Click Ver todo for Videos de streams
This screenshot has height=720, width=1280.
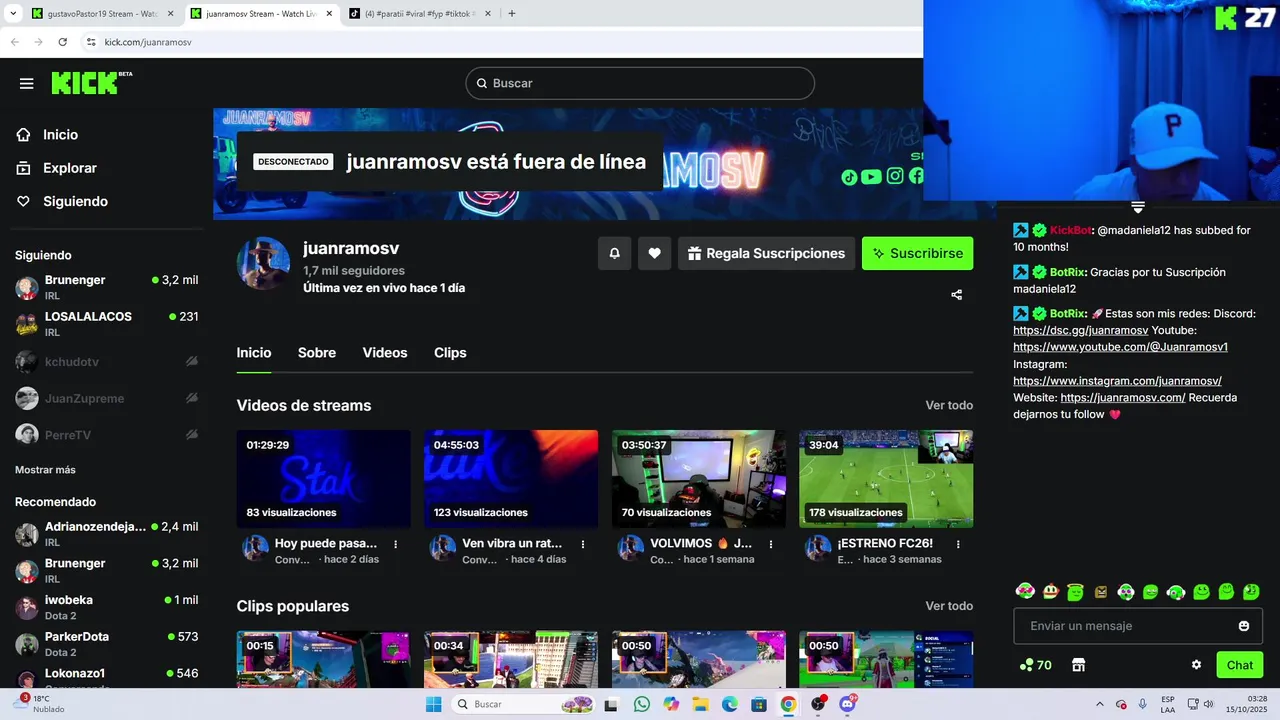pyautogui.click(x=949, y=405)
